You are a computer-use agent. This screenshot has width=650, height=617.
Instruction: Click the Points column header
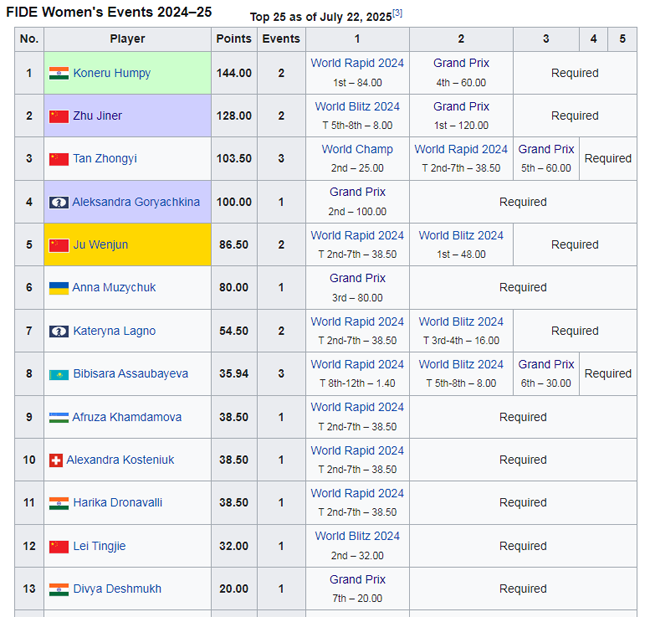(x=233, y=39)
